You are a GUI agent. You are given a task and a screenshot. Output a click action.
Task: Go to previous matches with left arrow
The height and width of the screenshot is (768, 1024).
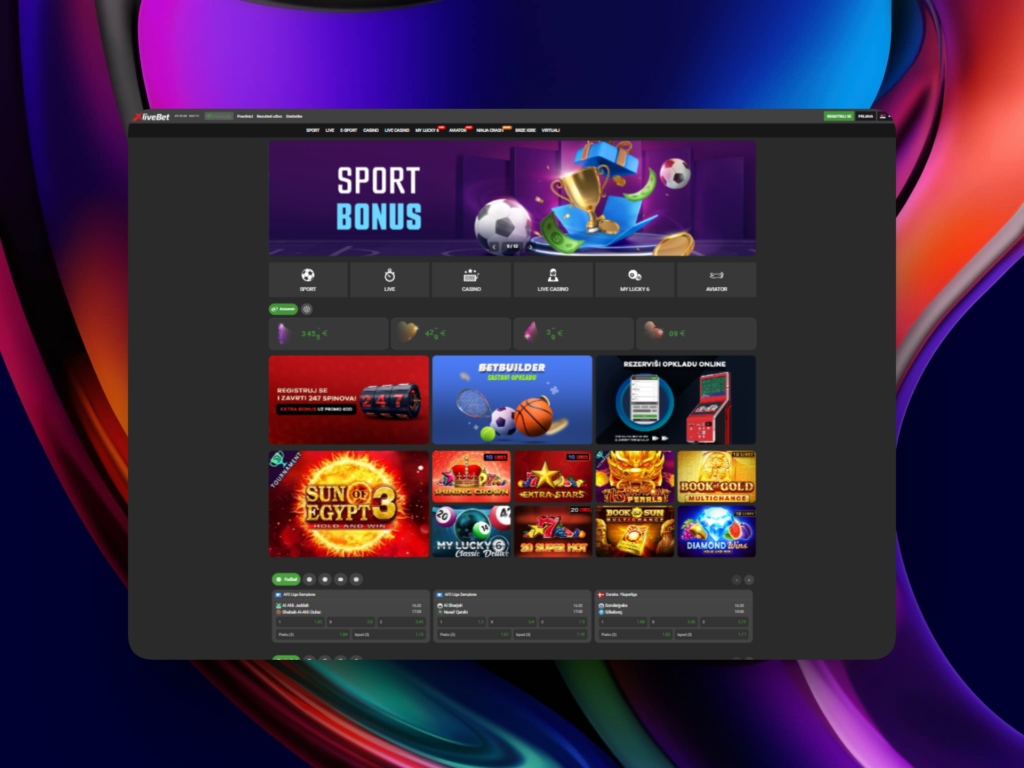tap(737, 579)
